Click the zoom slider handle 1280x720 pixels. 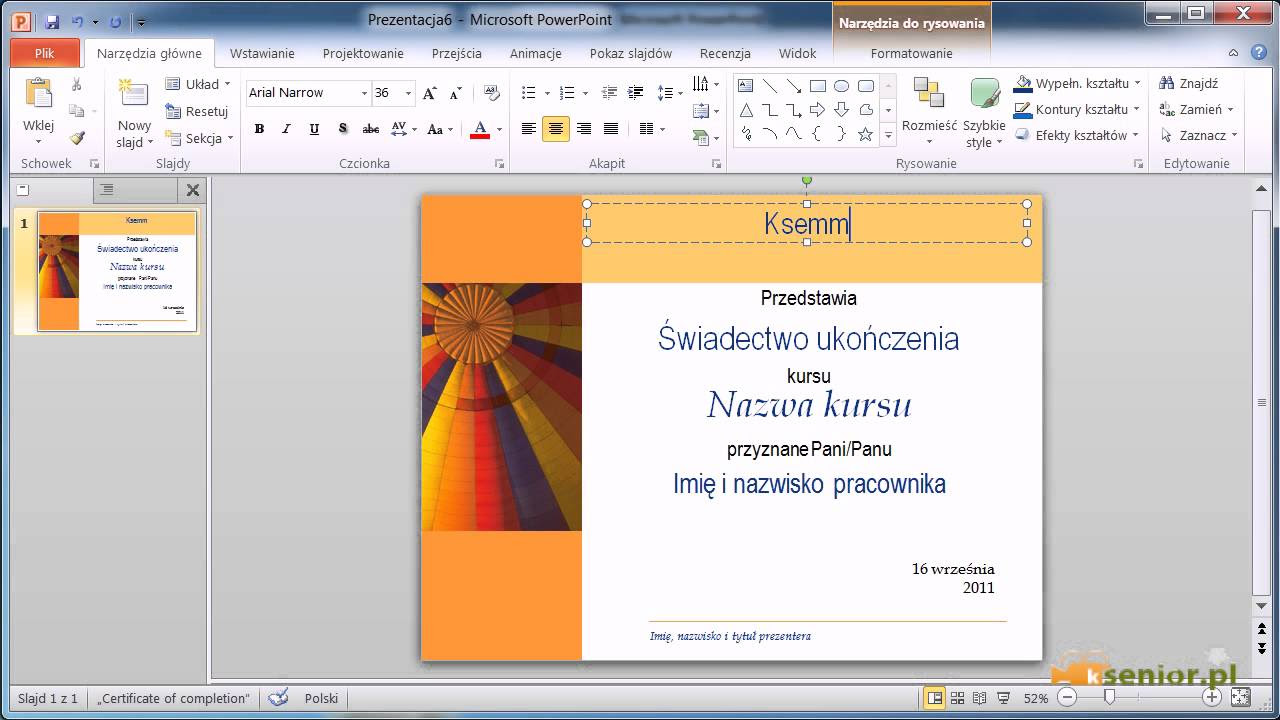click(1108, 698)
